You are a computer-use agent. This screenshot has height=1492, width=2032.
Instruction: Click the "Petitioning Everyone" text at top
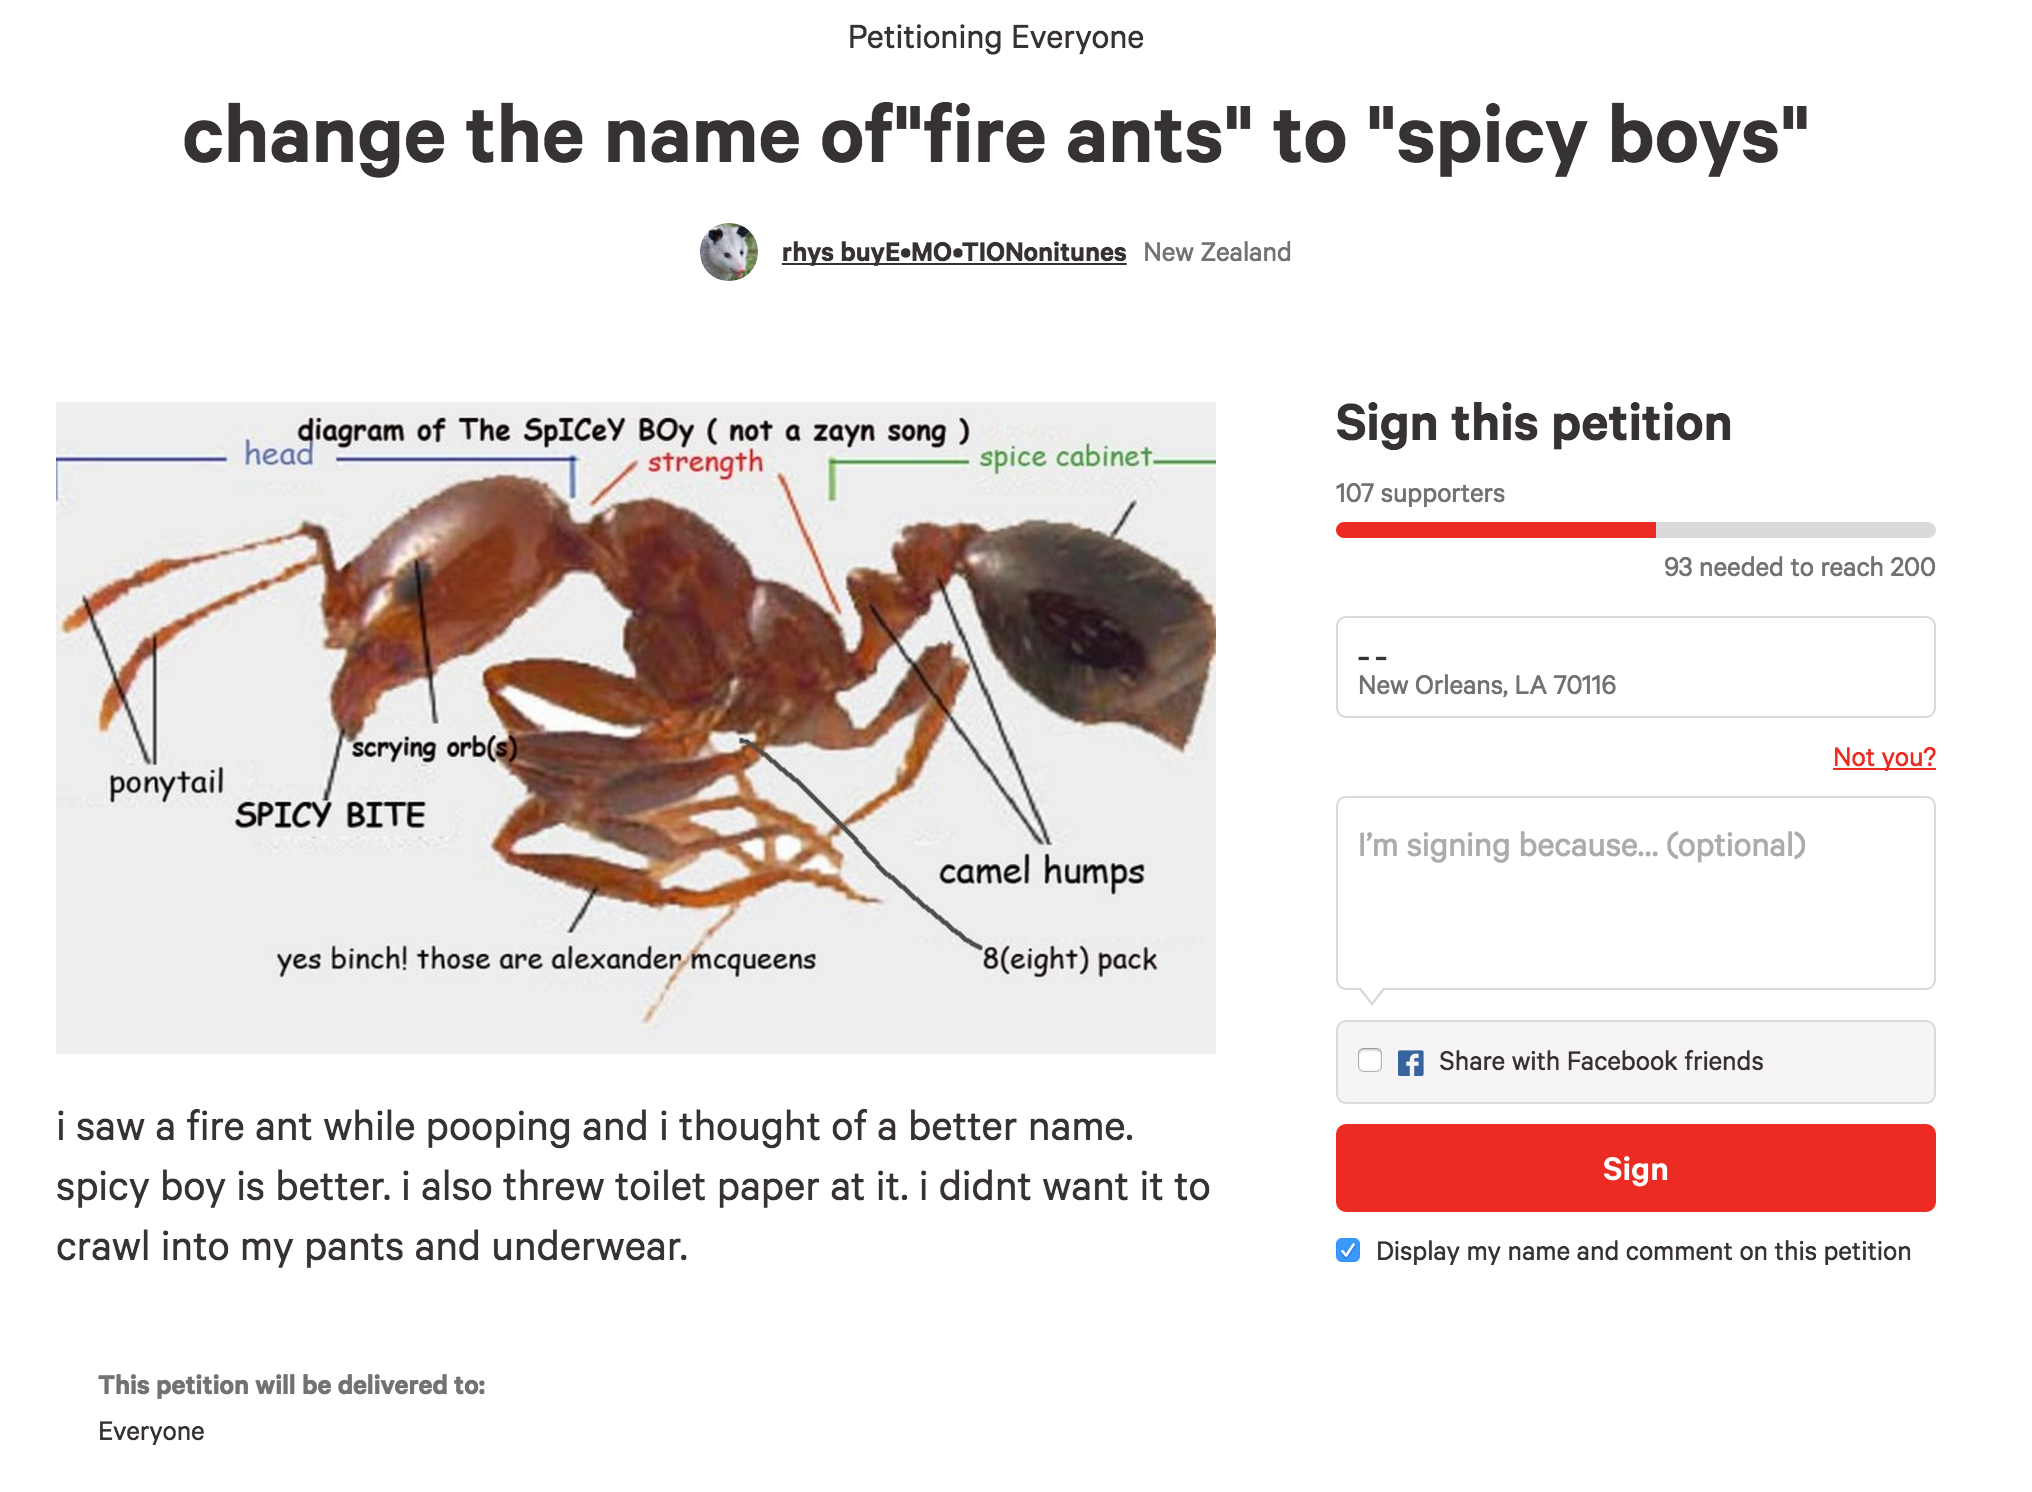point(995,37)
